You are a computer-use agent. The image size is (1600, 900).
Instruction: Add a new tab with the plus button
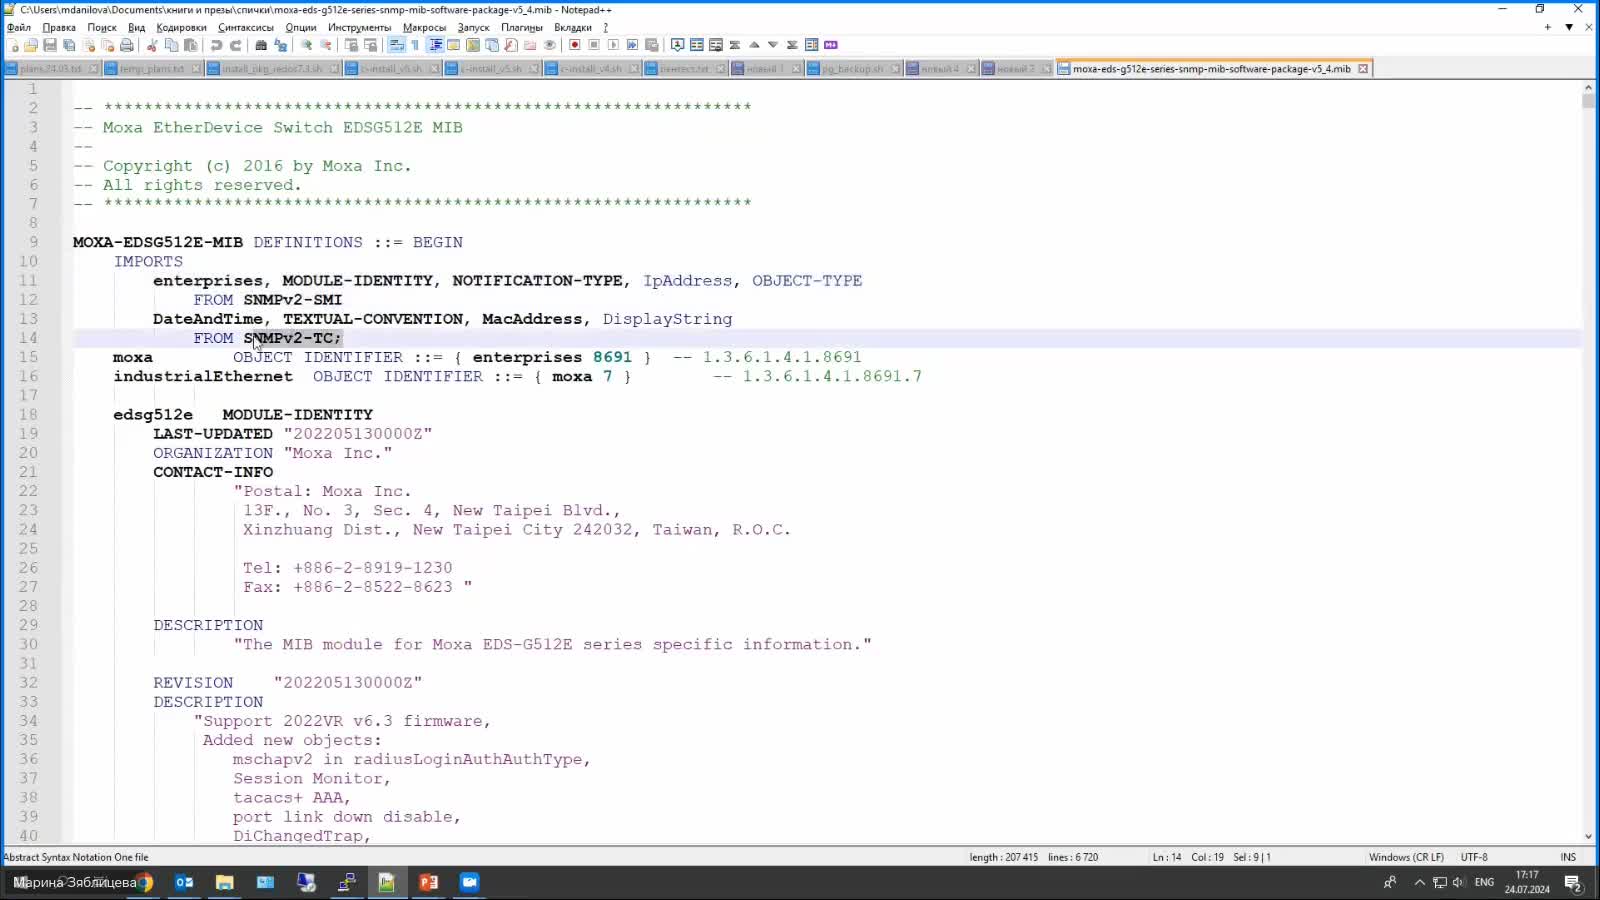(x=1547, y=27)
